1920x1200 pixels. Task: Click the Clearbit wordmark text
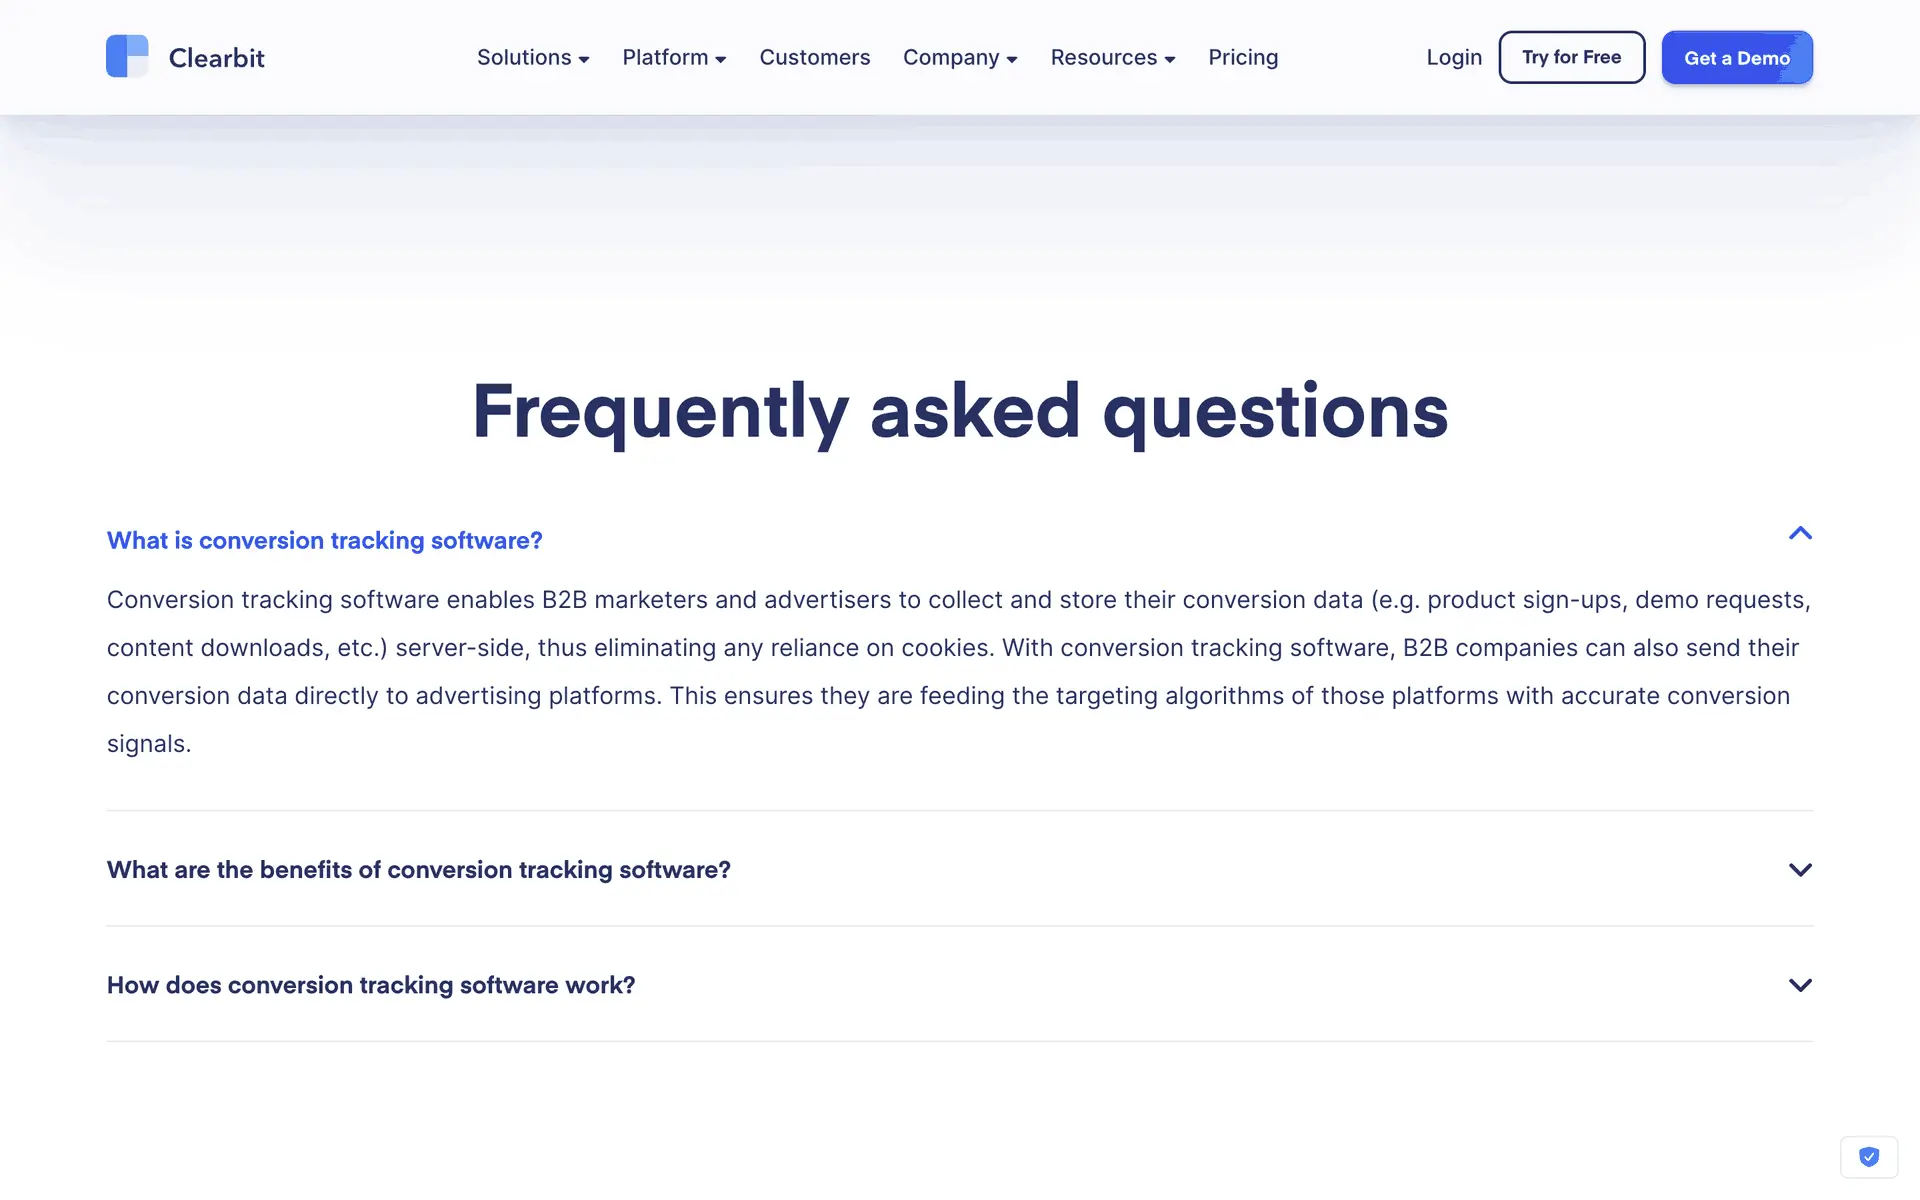216,58
